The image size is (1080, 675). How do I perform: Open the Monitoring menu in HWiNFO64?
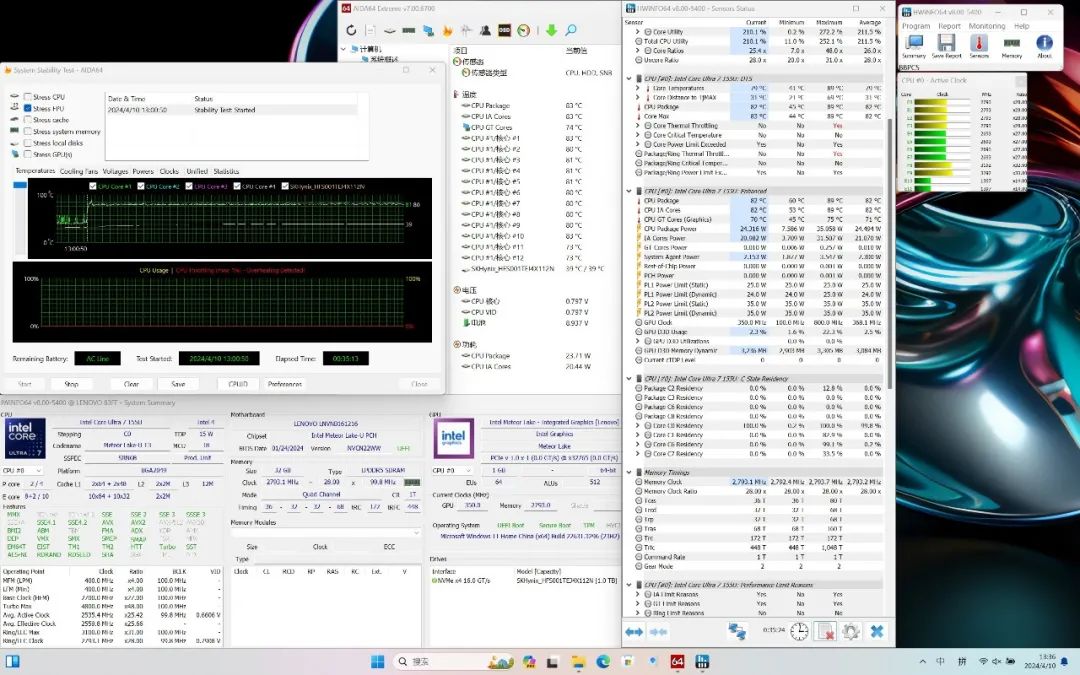[986, 26]
